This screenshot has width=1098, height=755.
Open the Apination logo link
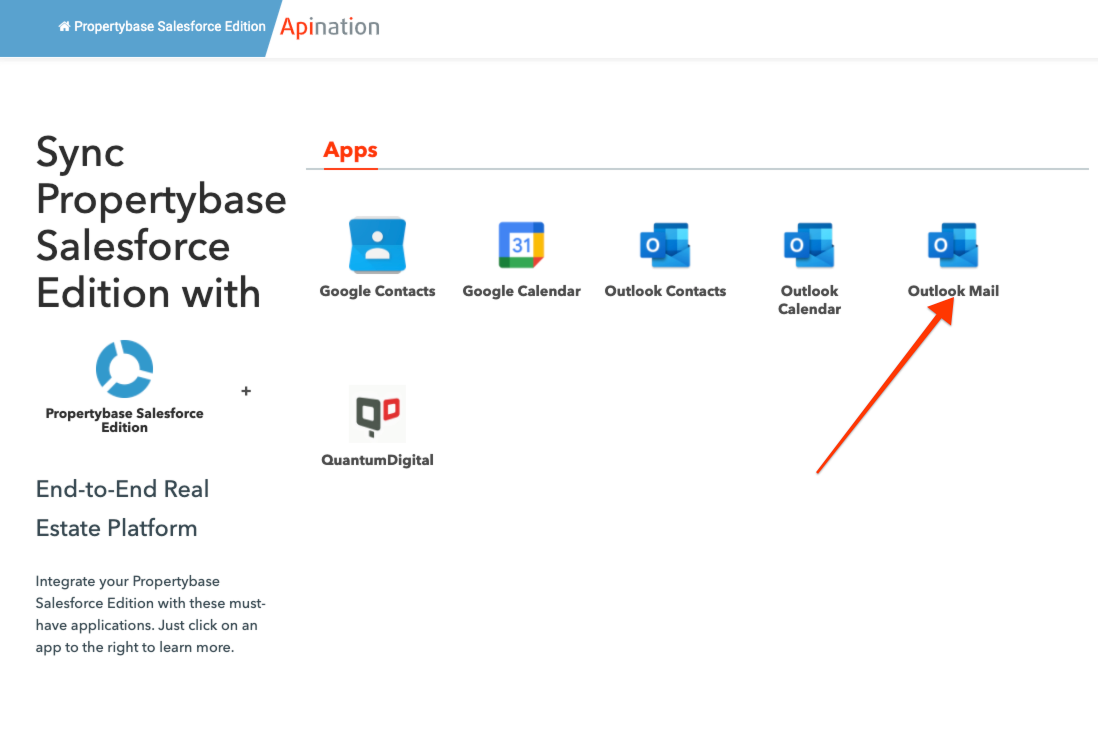[330, 27]
